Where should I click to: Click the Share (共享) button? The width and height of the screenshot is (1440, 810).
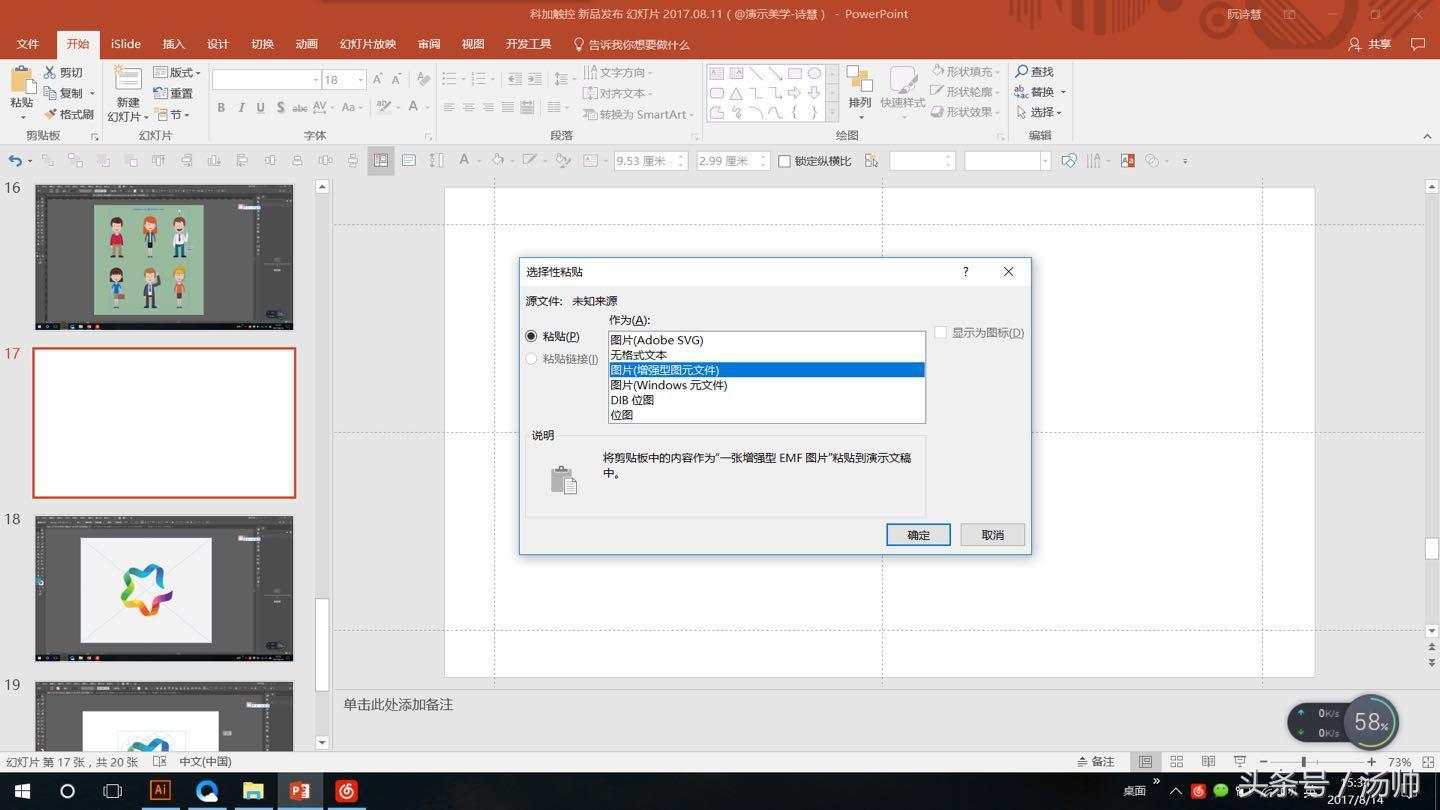pos(1370,44)
